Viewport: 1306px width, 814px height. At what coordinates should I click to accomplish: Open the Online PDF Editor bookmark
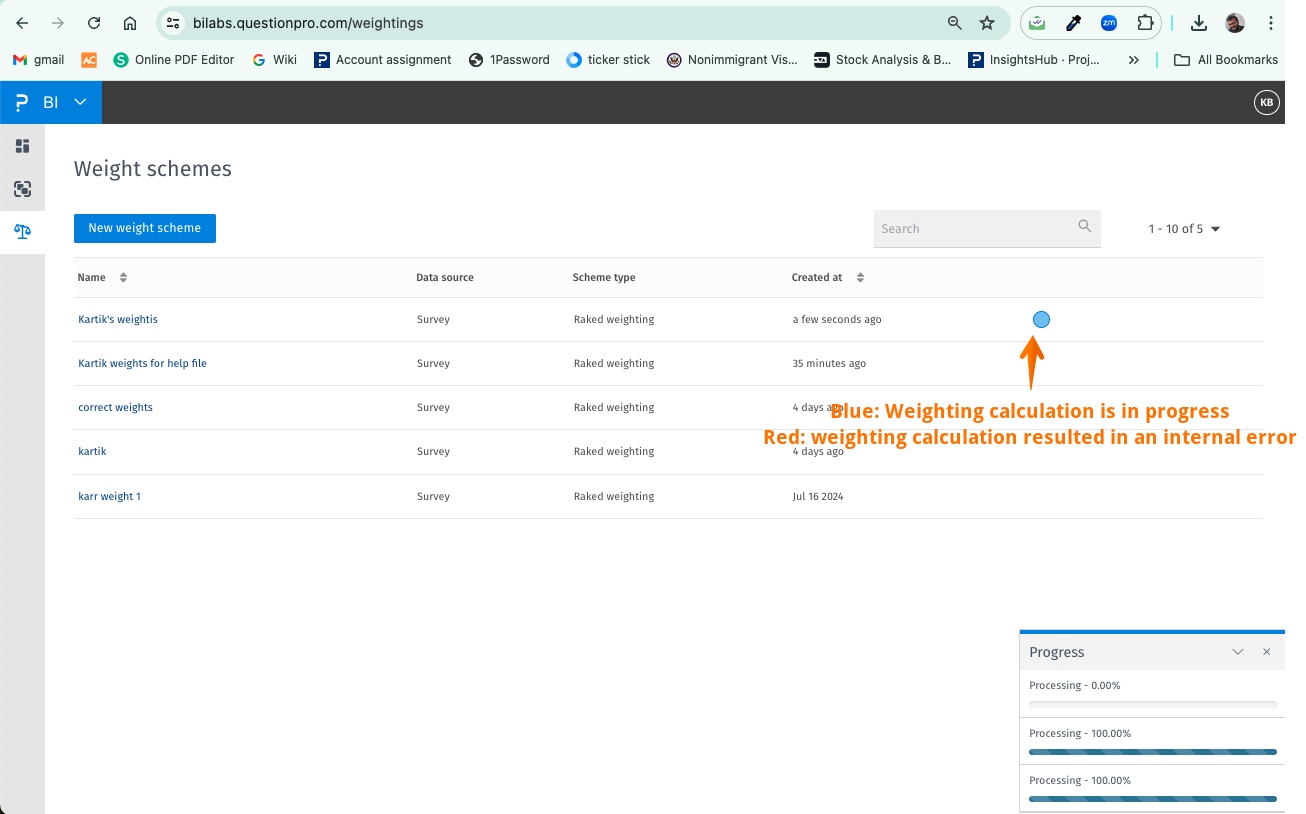(174, 60)
